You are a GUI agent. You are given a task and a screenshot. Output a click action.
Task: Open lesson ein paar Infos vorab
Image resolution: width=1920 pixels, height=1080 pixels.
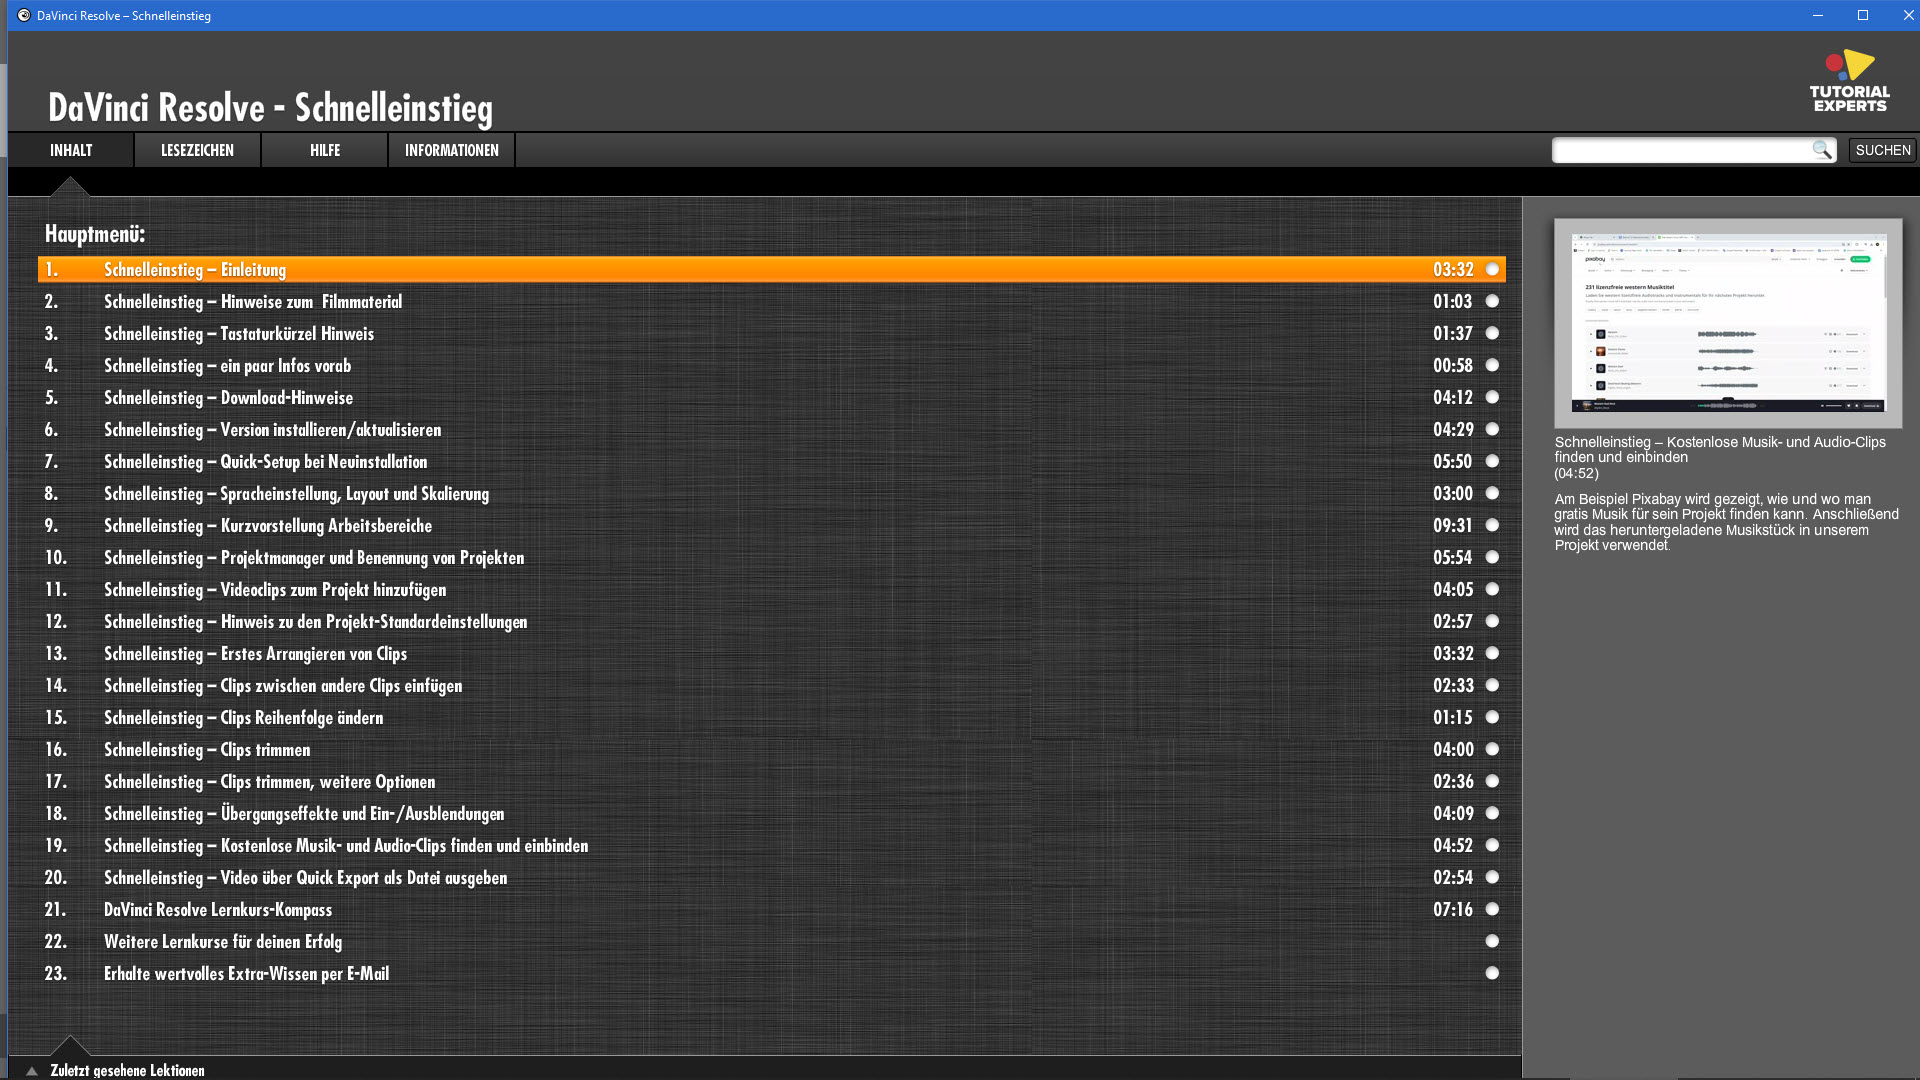(772, 365)
